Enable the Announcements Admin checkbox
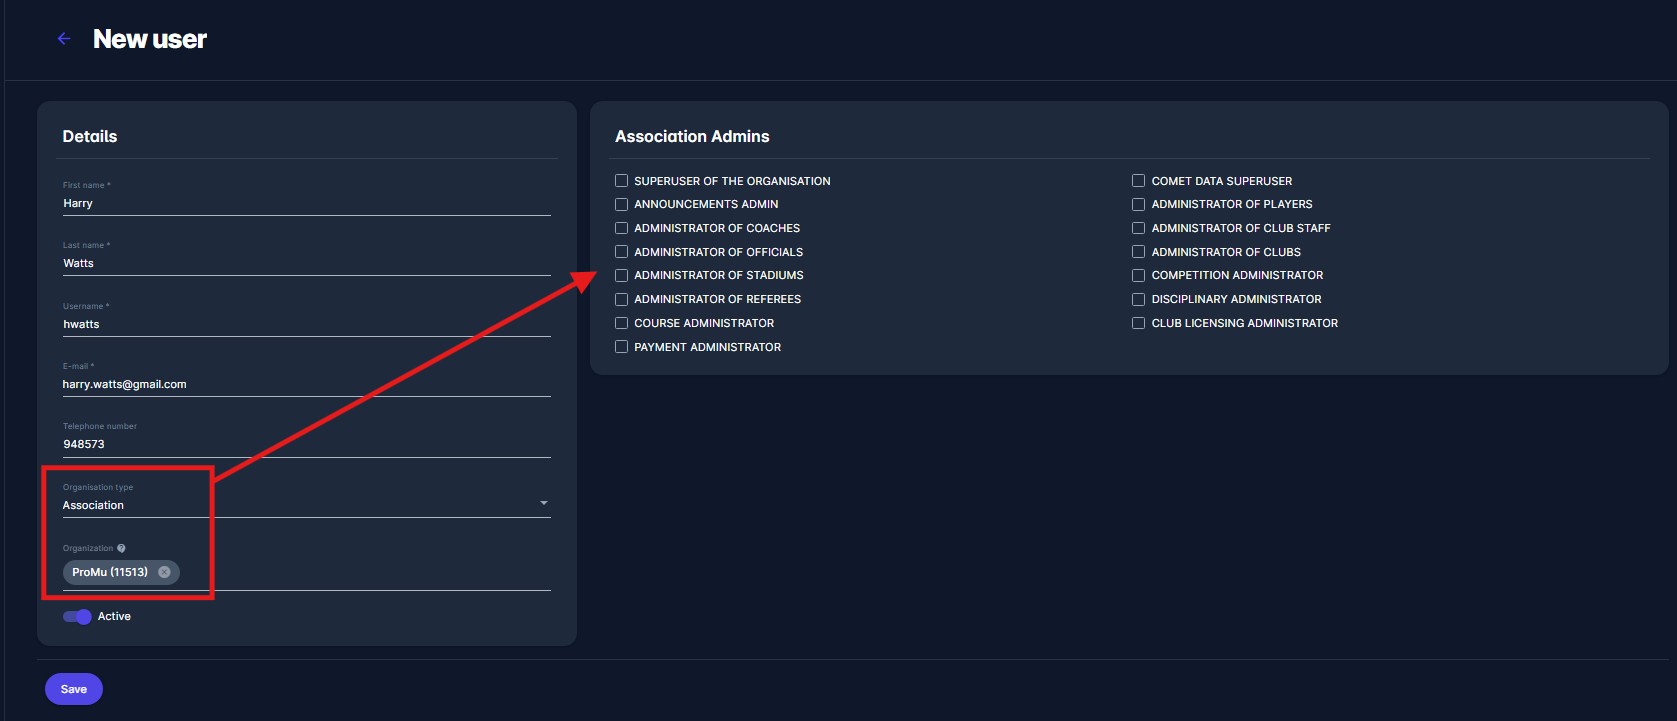This screenshot has height=721, width=1677. coord(622,204)
